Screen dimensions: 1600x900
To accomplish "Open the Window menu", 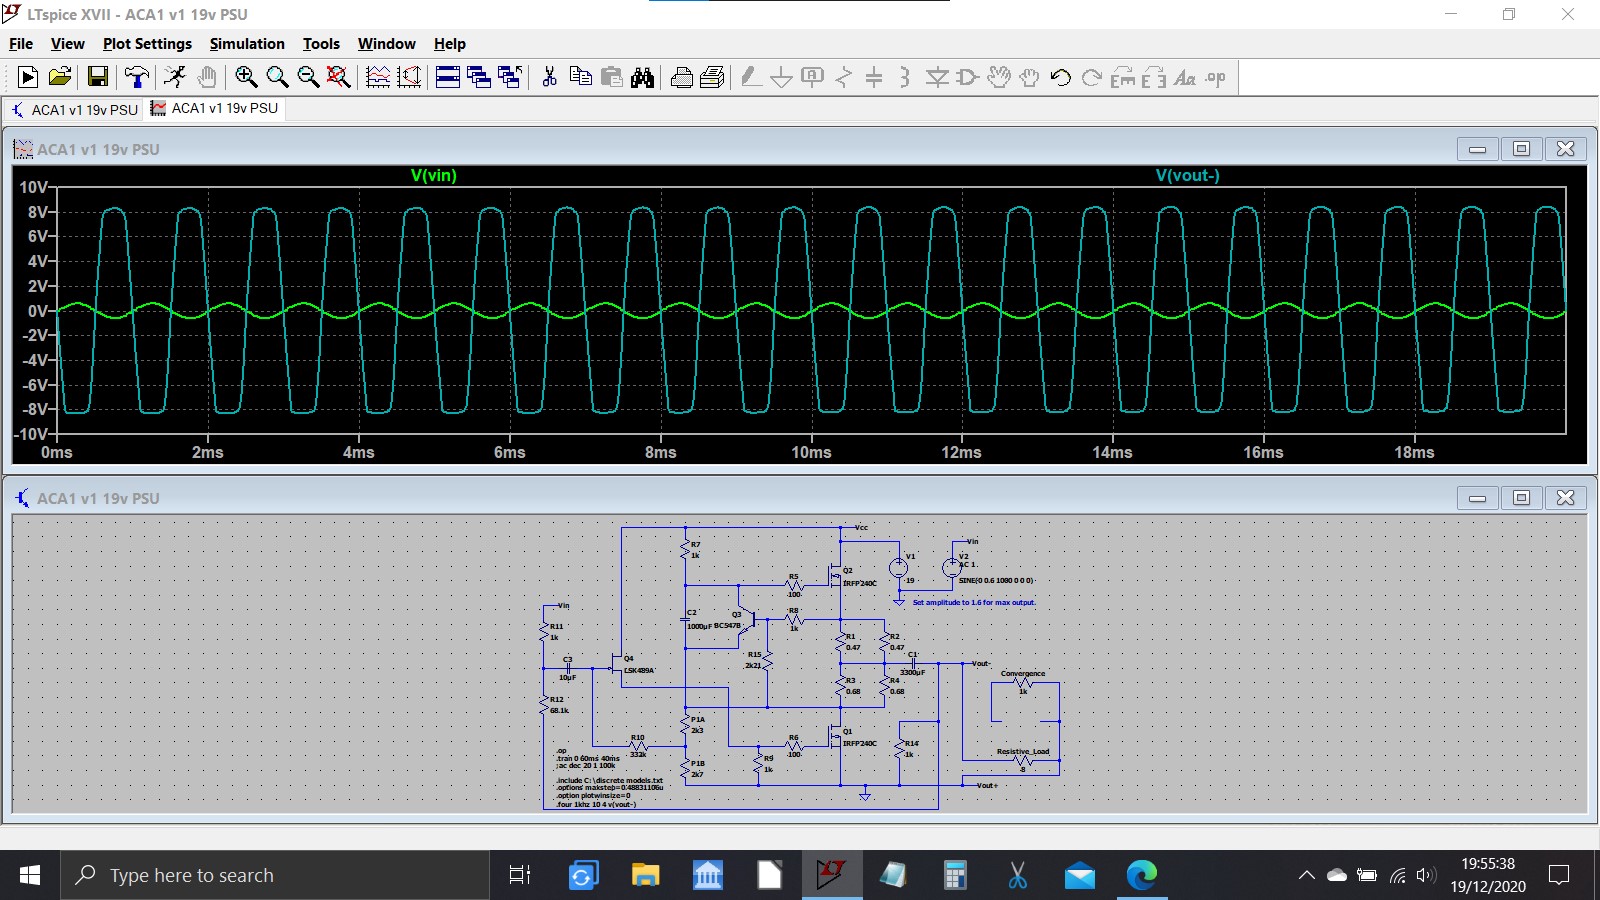I will click(386, 44).
